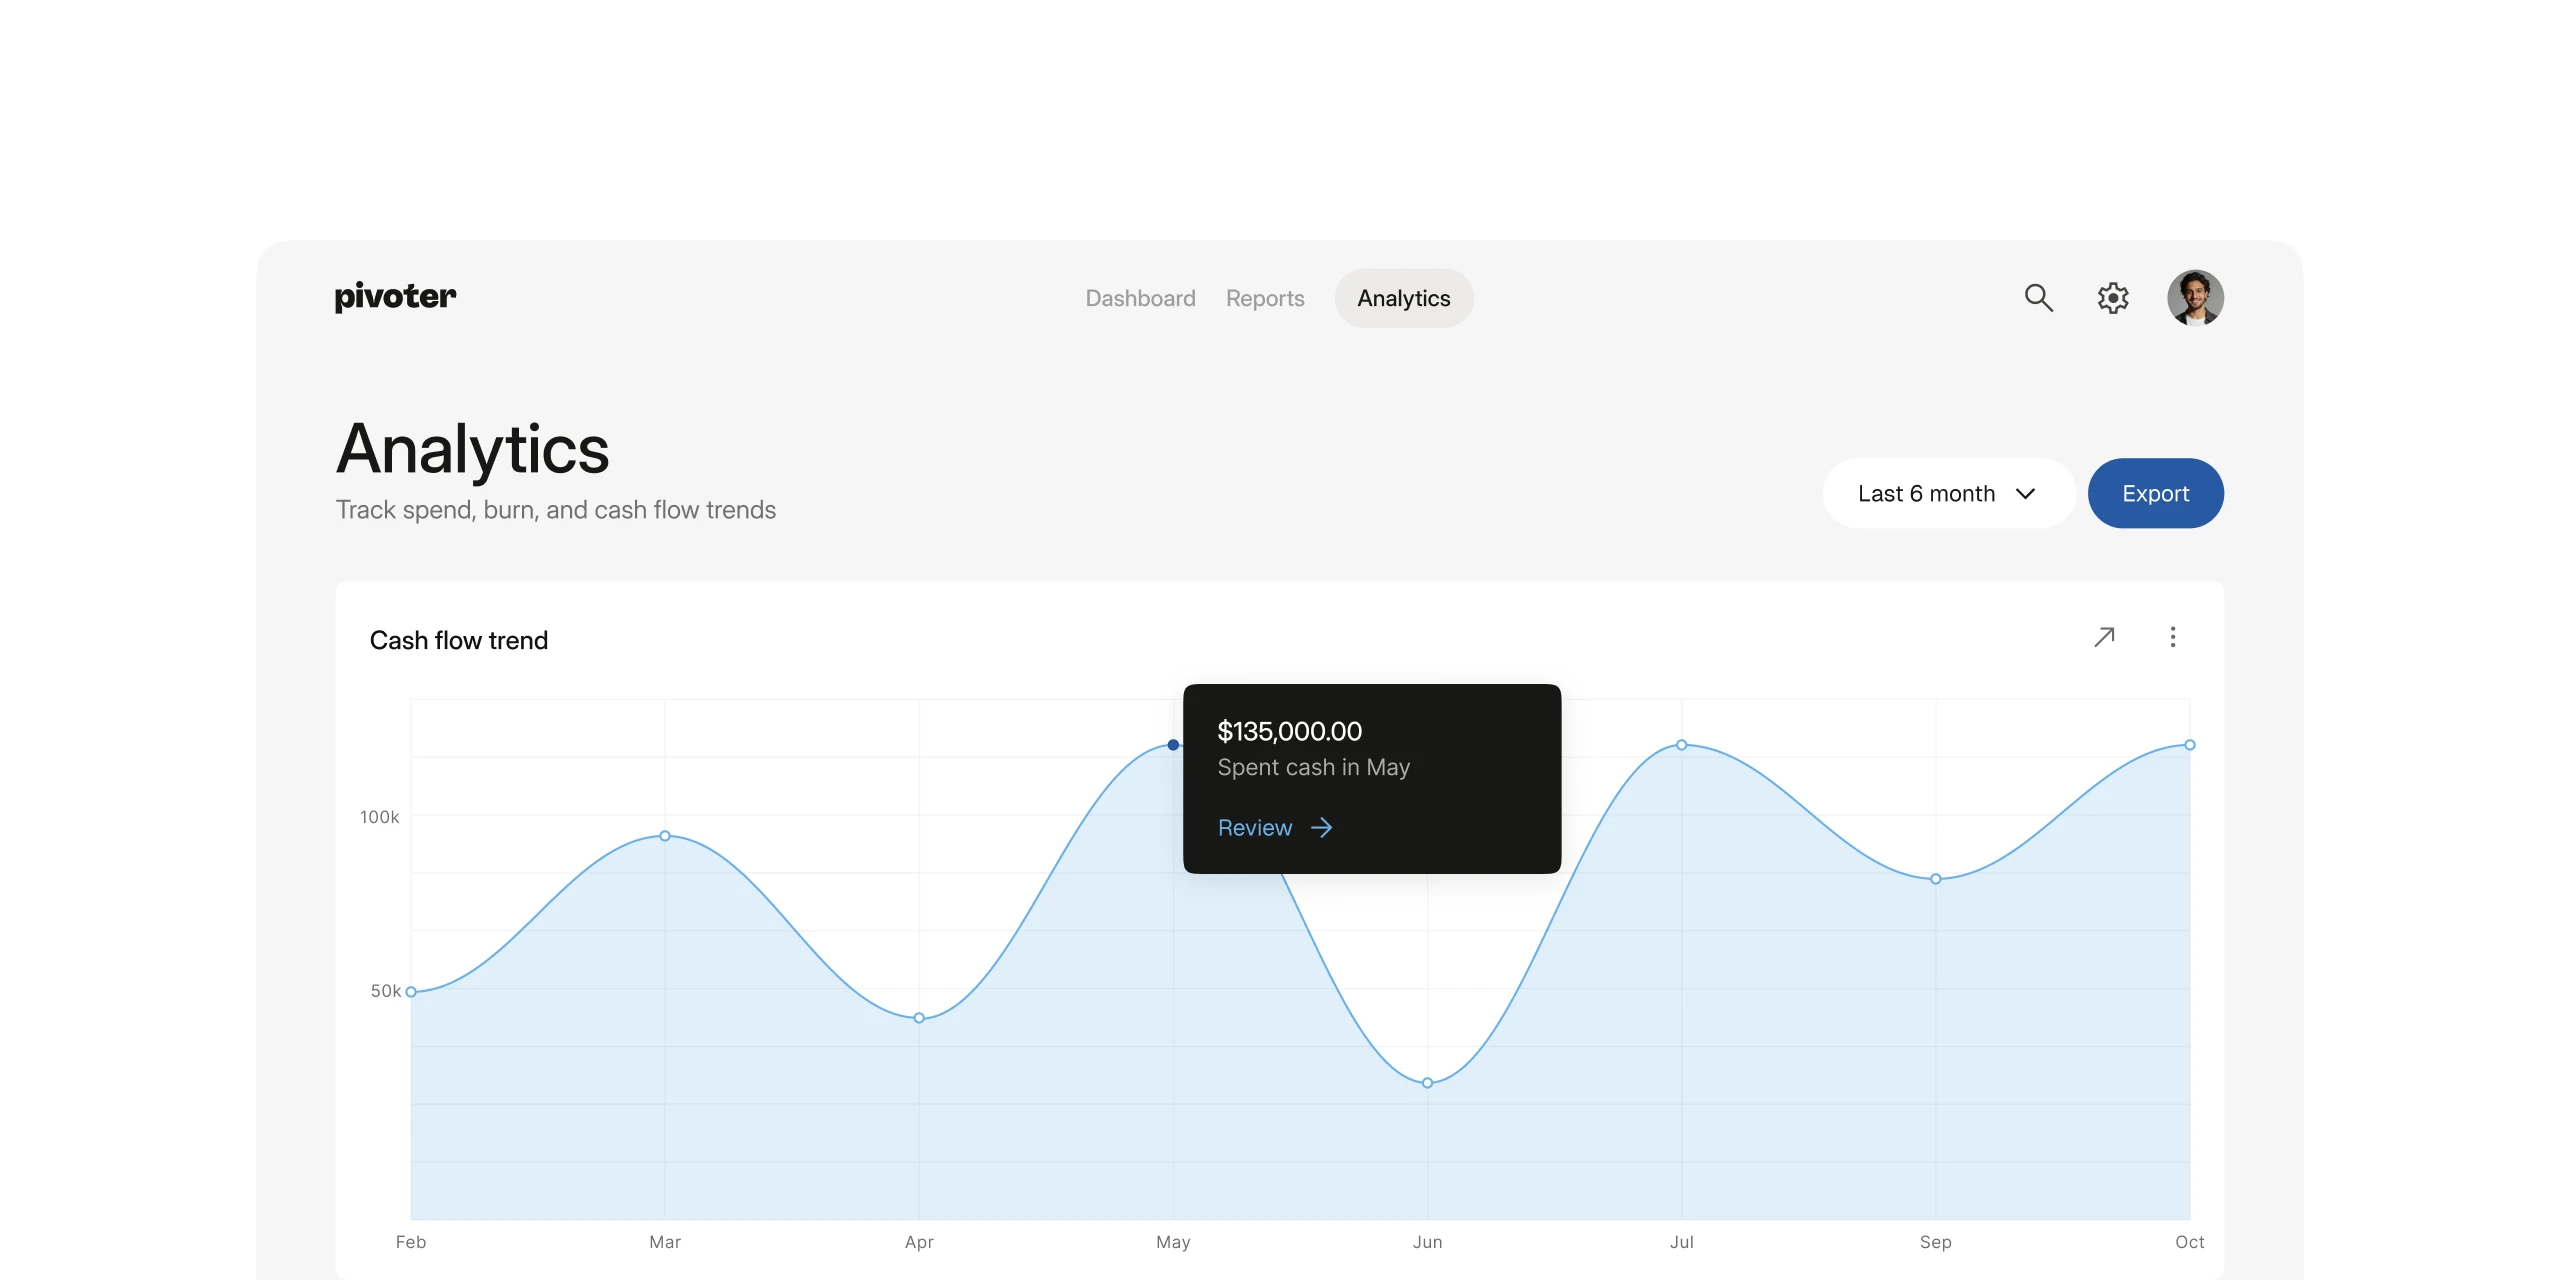Open the Last 6 month dropdown

(x=1947, y=493)
